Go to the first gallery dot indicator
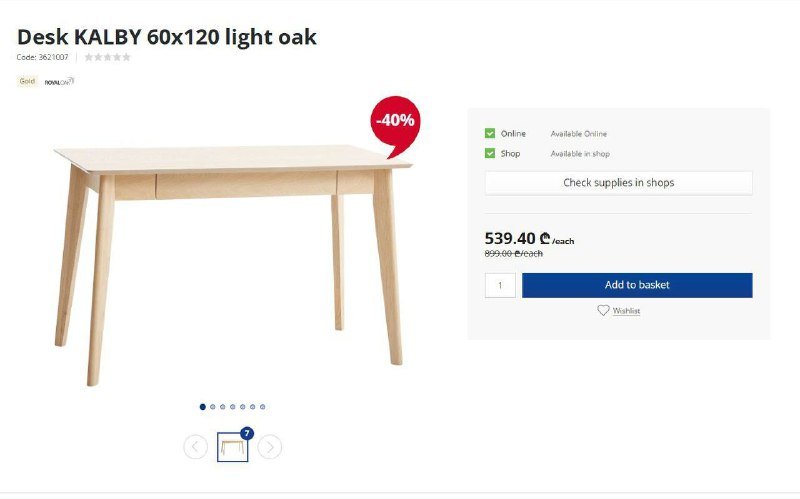The image size is (800, 499). tap(203, 407)
